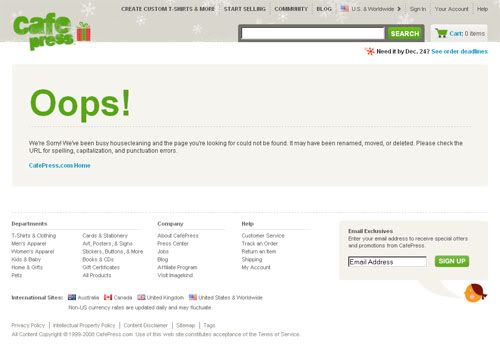Open Press Center link
The image size is (500, 361).
click(x=173, y=244)
